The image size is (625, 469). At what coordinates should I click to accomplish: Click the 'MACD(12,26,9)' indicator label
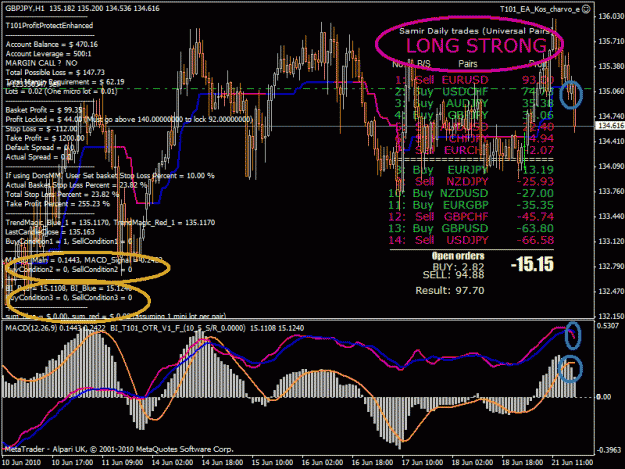[x=31, y=328]
